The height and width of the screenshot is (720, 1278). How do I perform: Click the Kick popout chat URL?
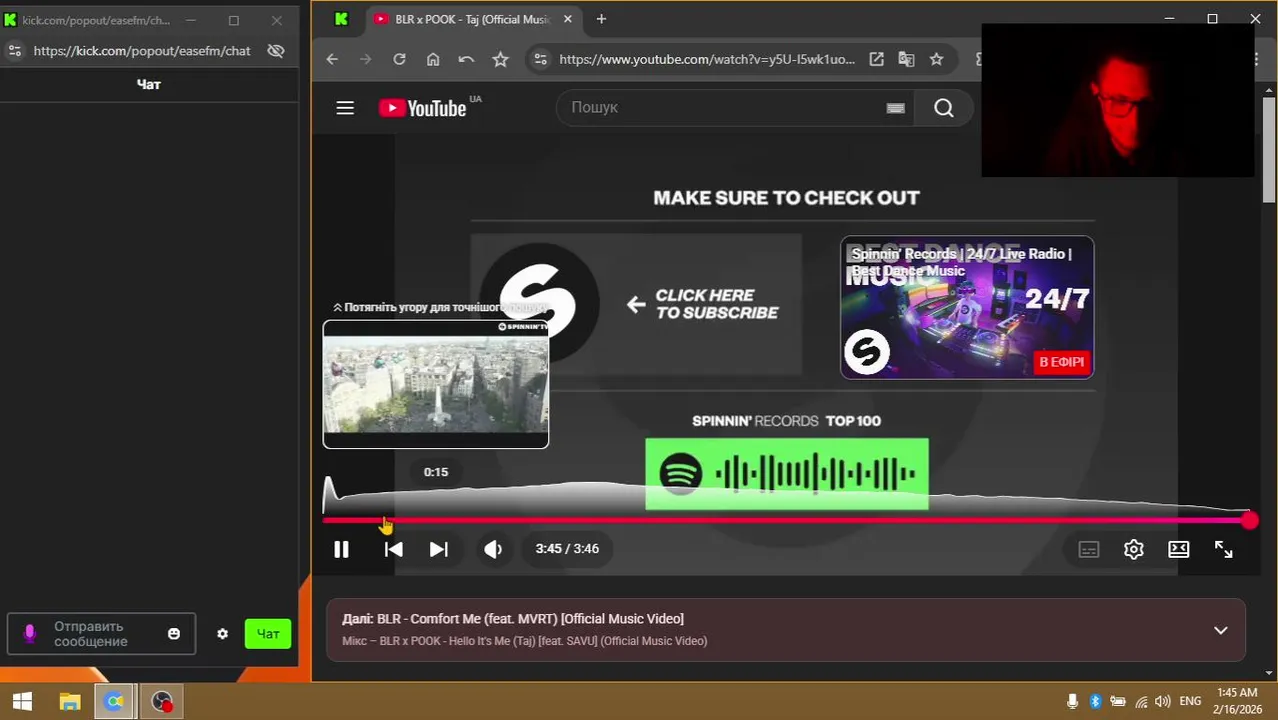pos(142,51)
